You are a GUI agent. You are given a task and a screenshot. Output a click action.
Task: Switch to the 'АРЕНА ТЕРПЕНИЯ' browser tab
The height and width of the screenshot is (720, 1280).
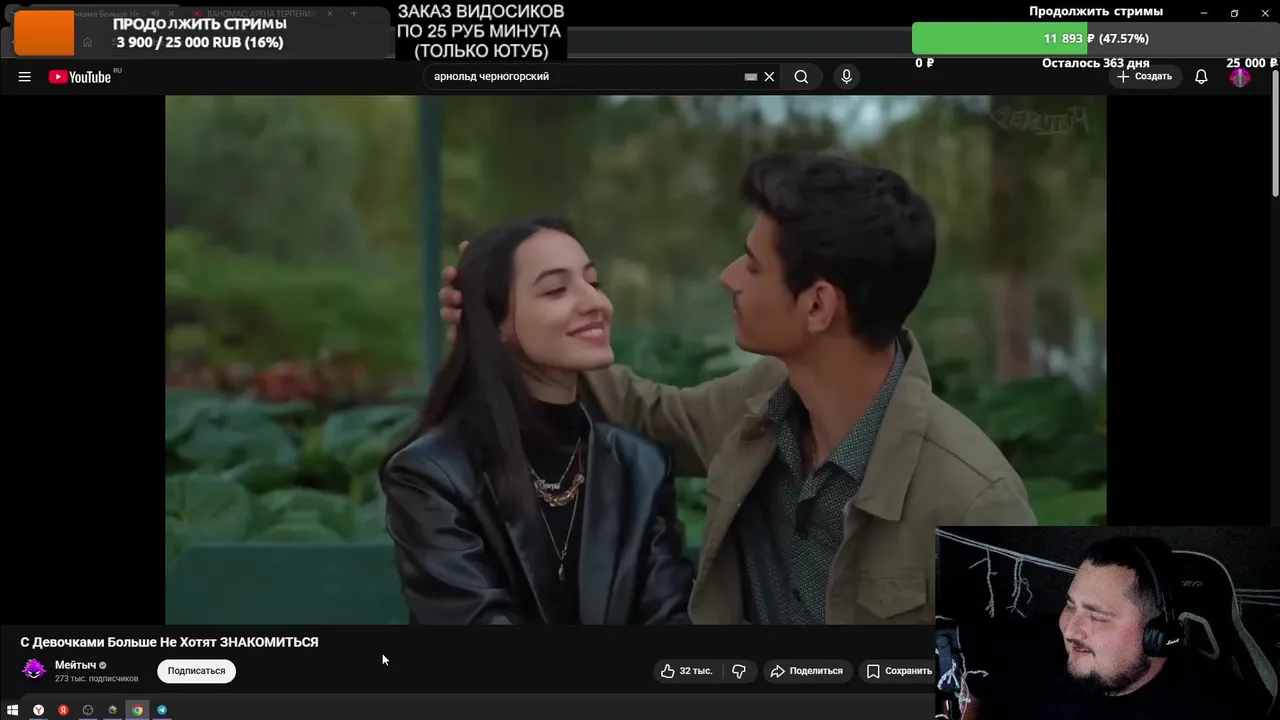260,14
